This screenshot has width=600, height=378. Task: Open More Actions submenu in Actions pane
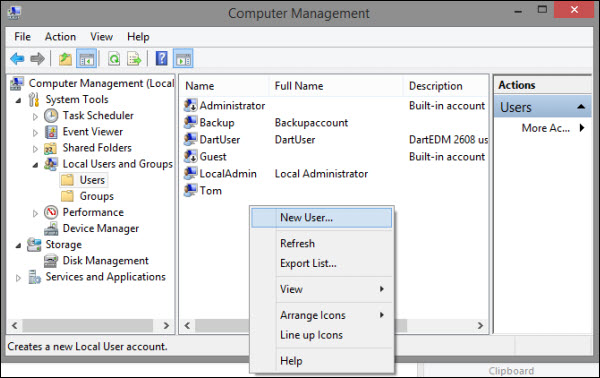(x=553, y=128)
